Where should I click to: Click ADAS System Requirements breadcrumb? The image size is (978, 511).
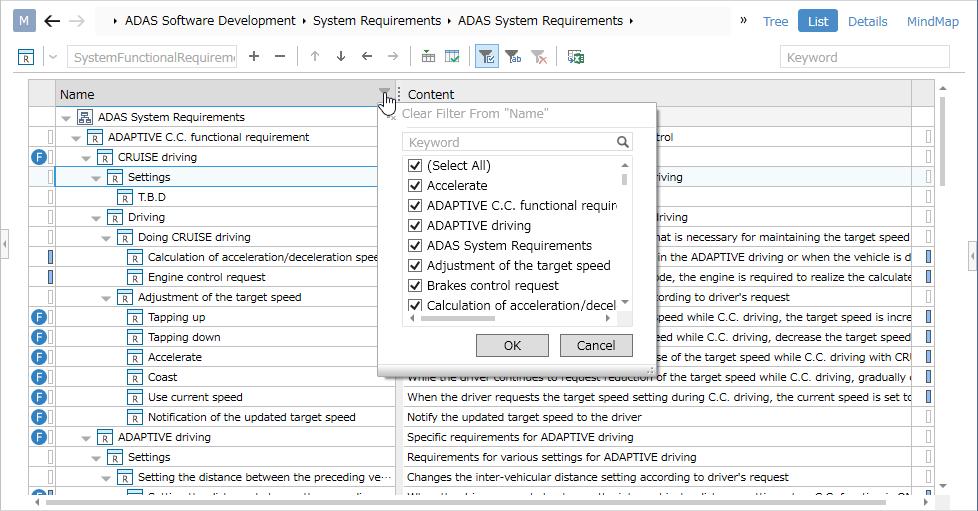tap(540, 21)
